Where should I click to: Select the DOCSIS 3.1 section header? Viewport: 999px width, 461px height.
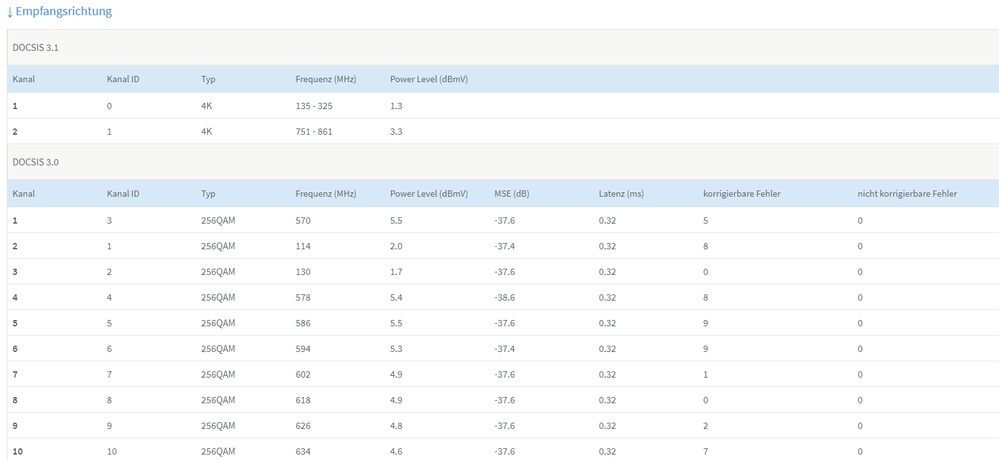(x=503, y=47)
